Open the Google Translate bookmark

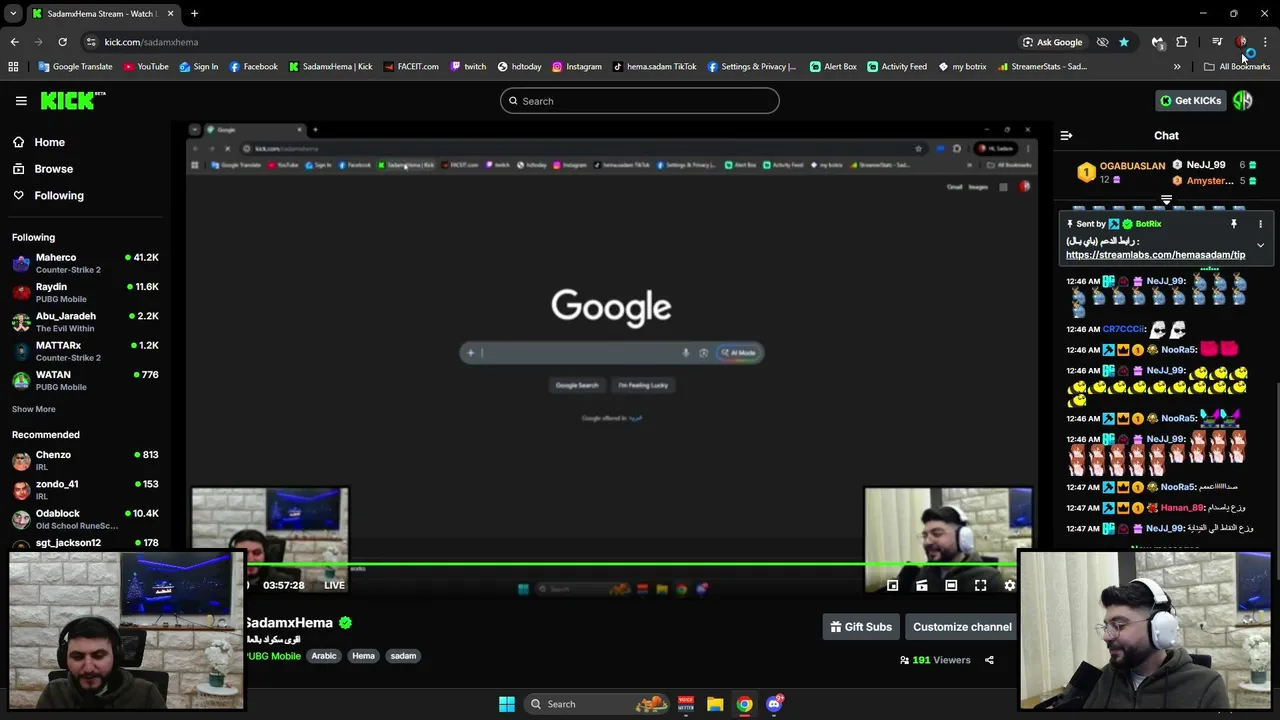point(75,67)
